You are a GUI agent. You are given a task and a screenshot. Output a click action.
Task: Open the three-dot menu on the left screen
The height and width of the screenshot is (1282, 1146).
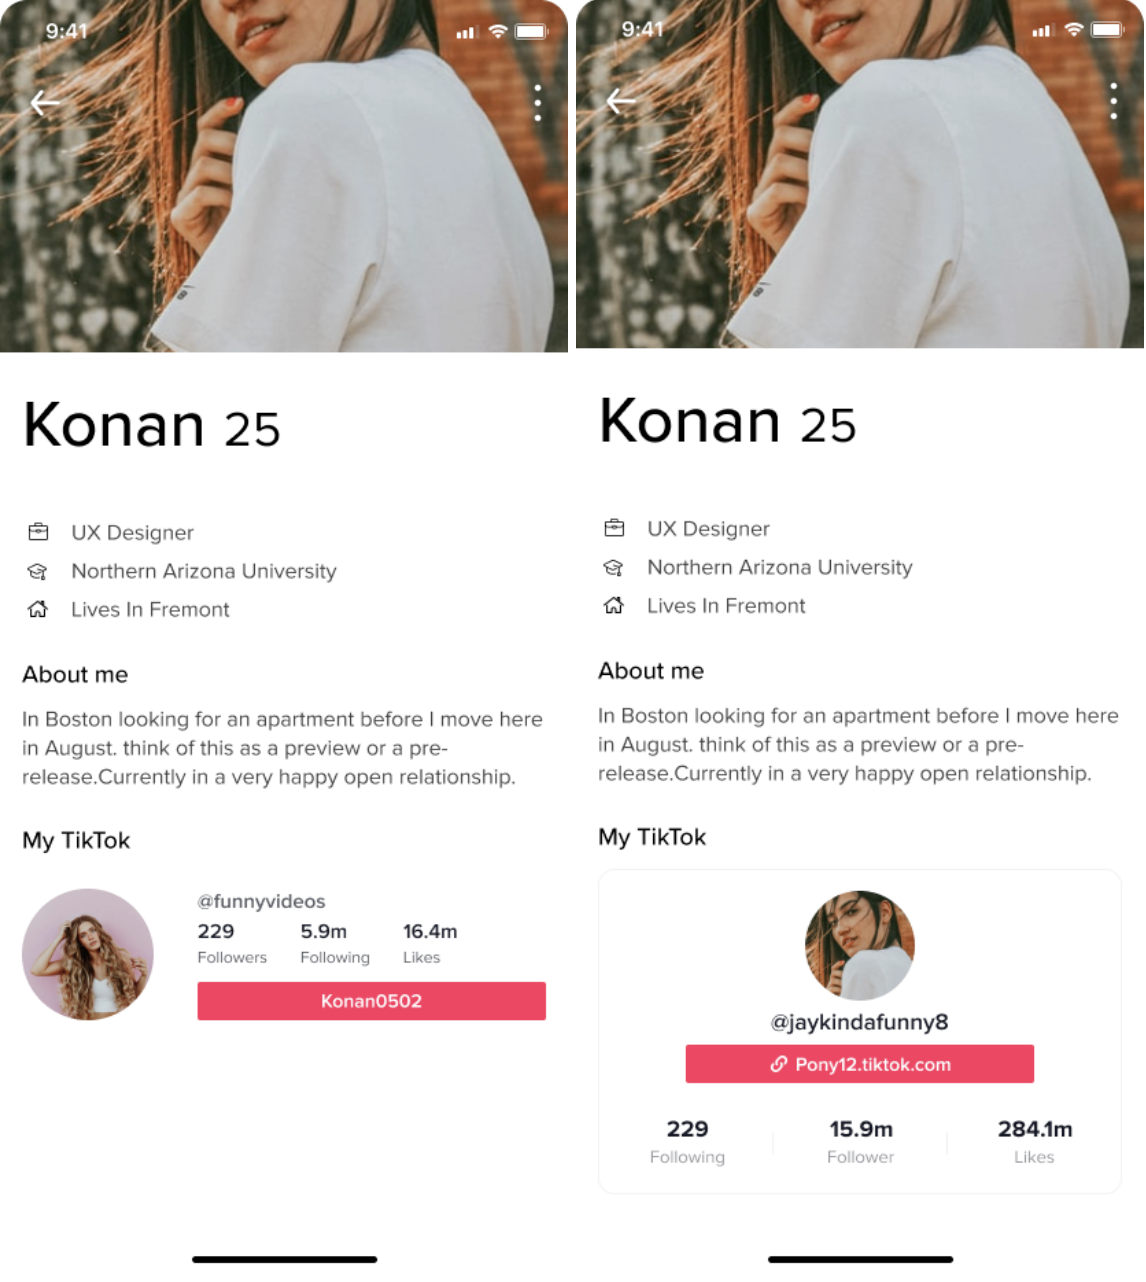pyautogui.click(x=538, y=103)
